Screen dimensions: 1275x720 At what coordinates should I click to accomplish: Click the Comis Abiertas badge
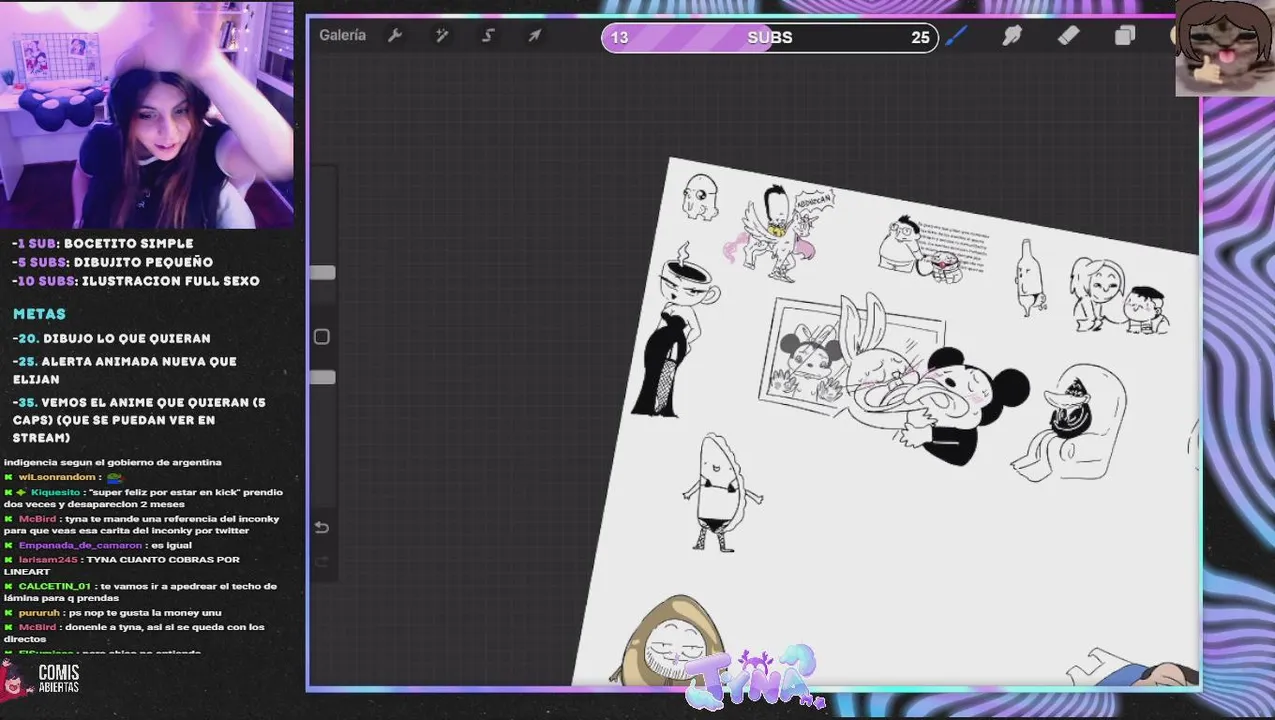click(41, 677)
